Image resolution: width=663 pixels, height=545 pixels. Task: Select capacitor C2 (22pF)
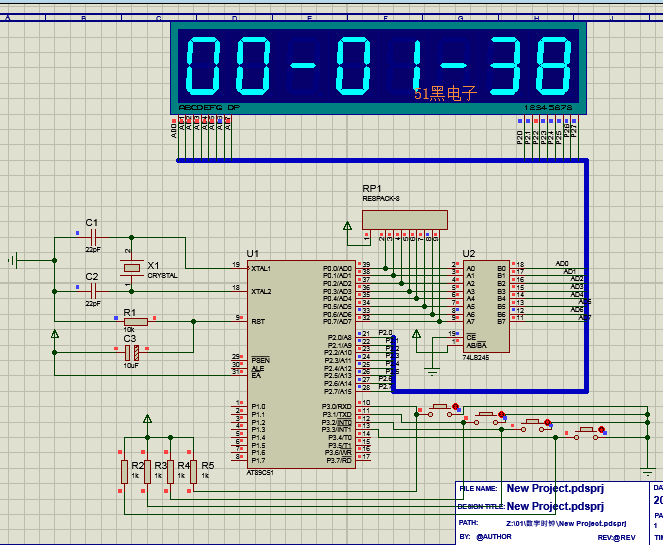pos(93,291)
